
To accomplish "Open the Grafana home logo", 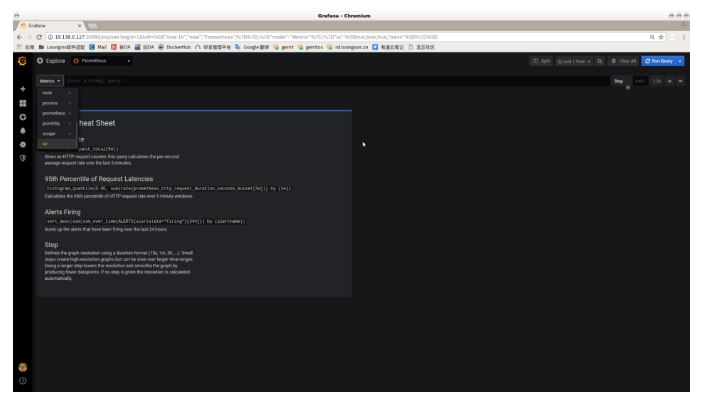I will [x=22, y=60].
